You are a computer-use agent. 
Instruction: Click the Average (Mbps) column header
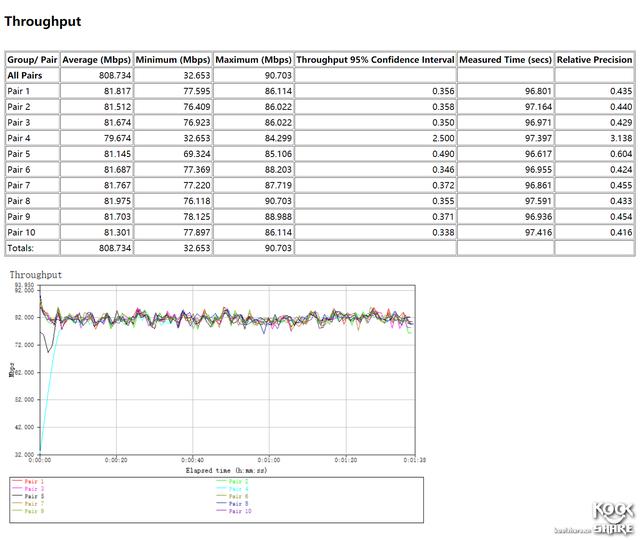pos(97,60)
